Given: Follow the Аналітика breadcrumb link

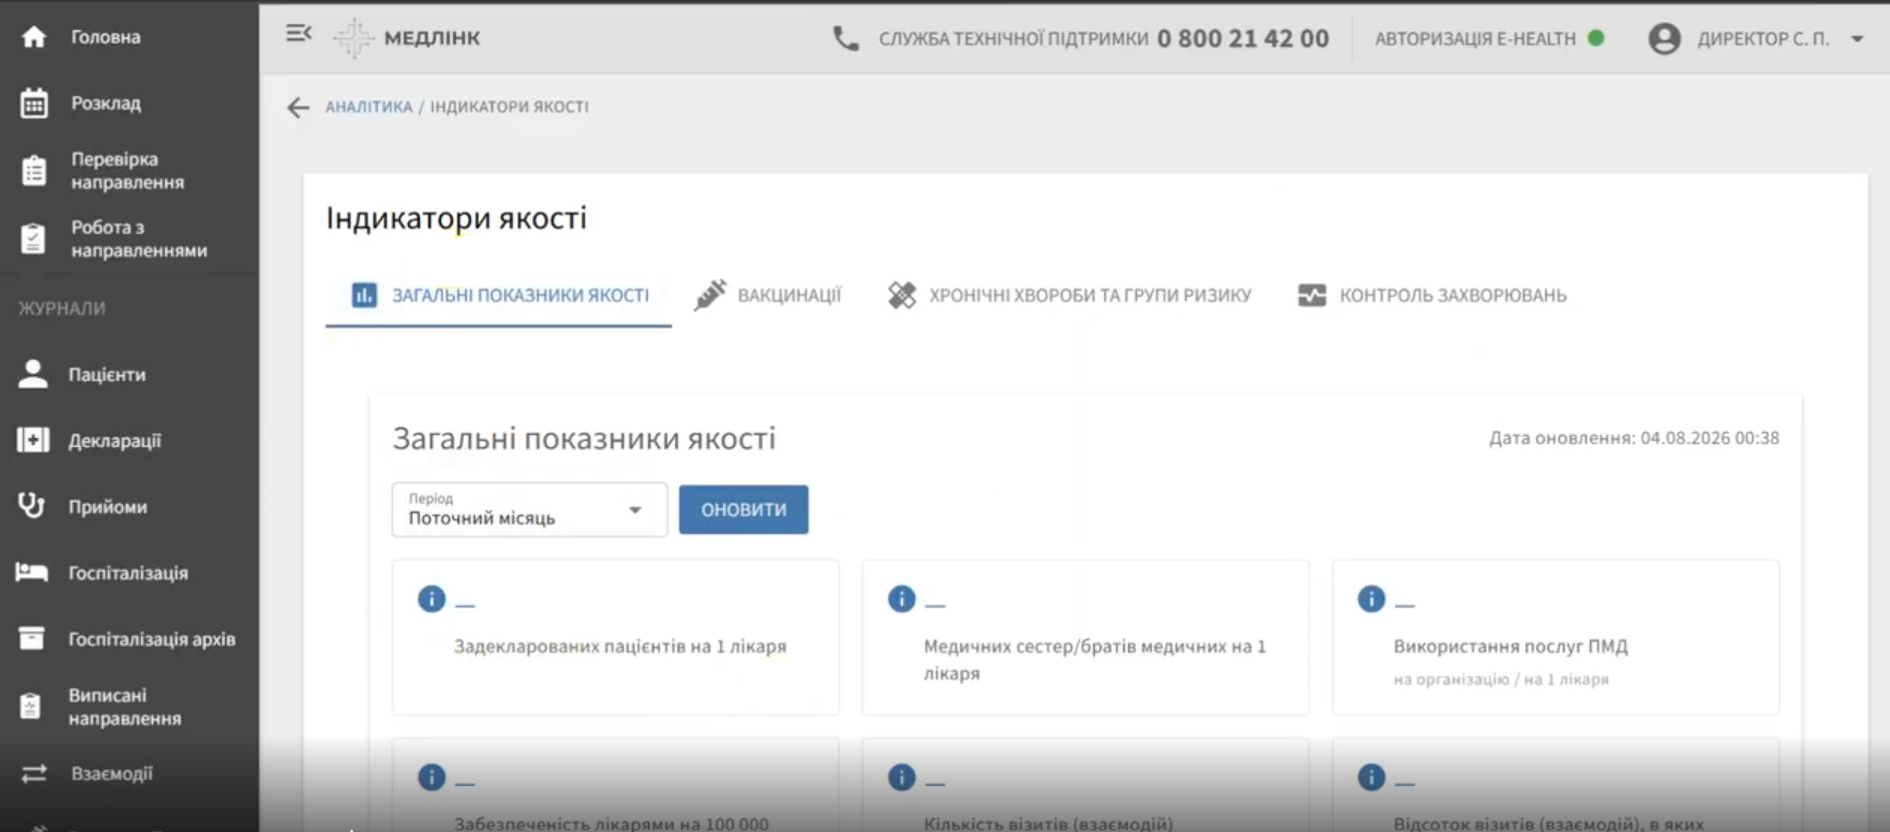Looking at the screenshot, I should coord(369,107).
